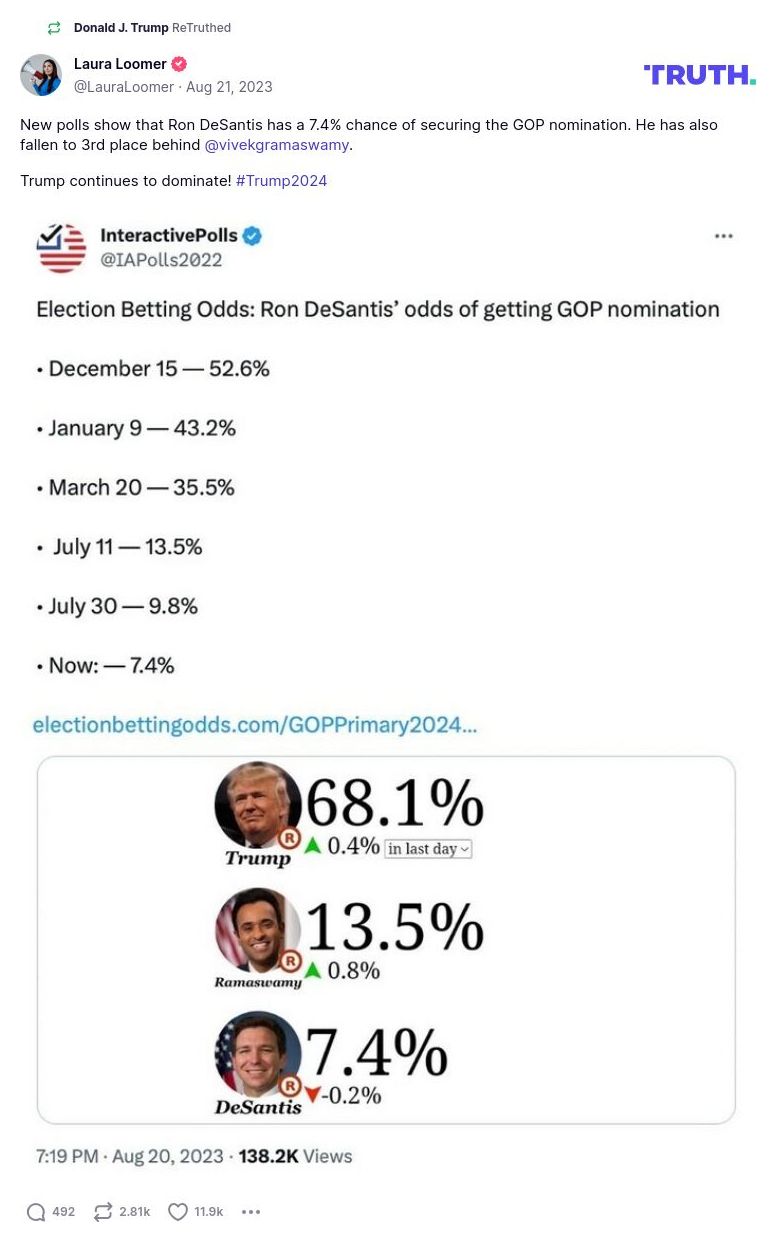The height and width of the screenshot is (1242, 777).
Task: Click the ReTruth icon next to the reply count
Action: click(102, 1211)
